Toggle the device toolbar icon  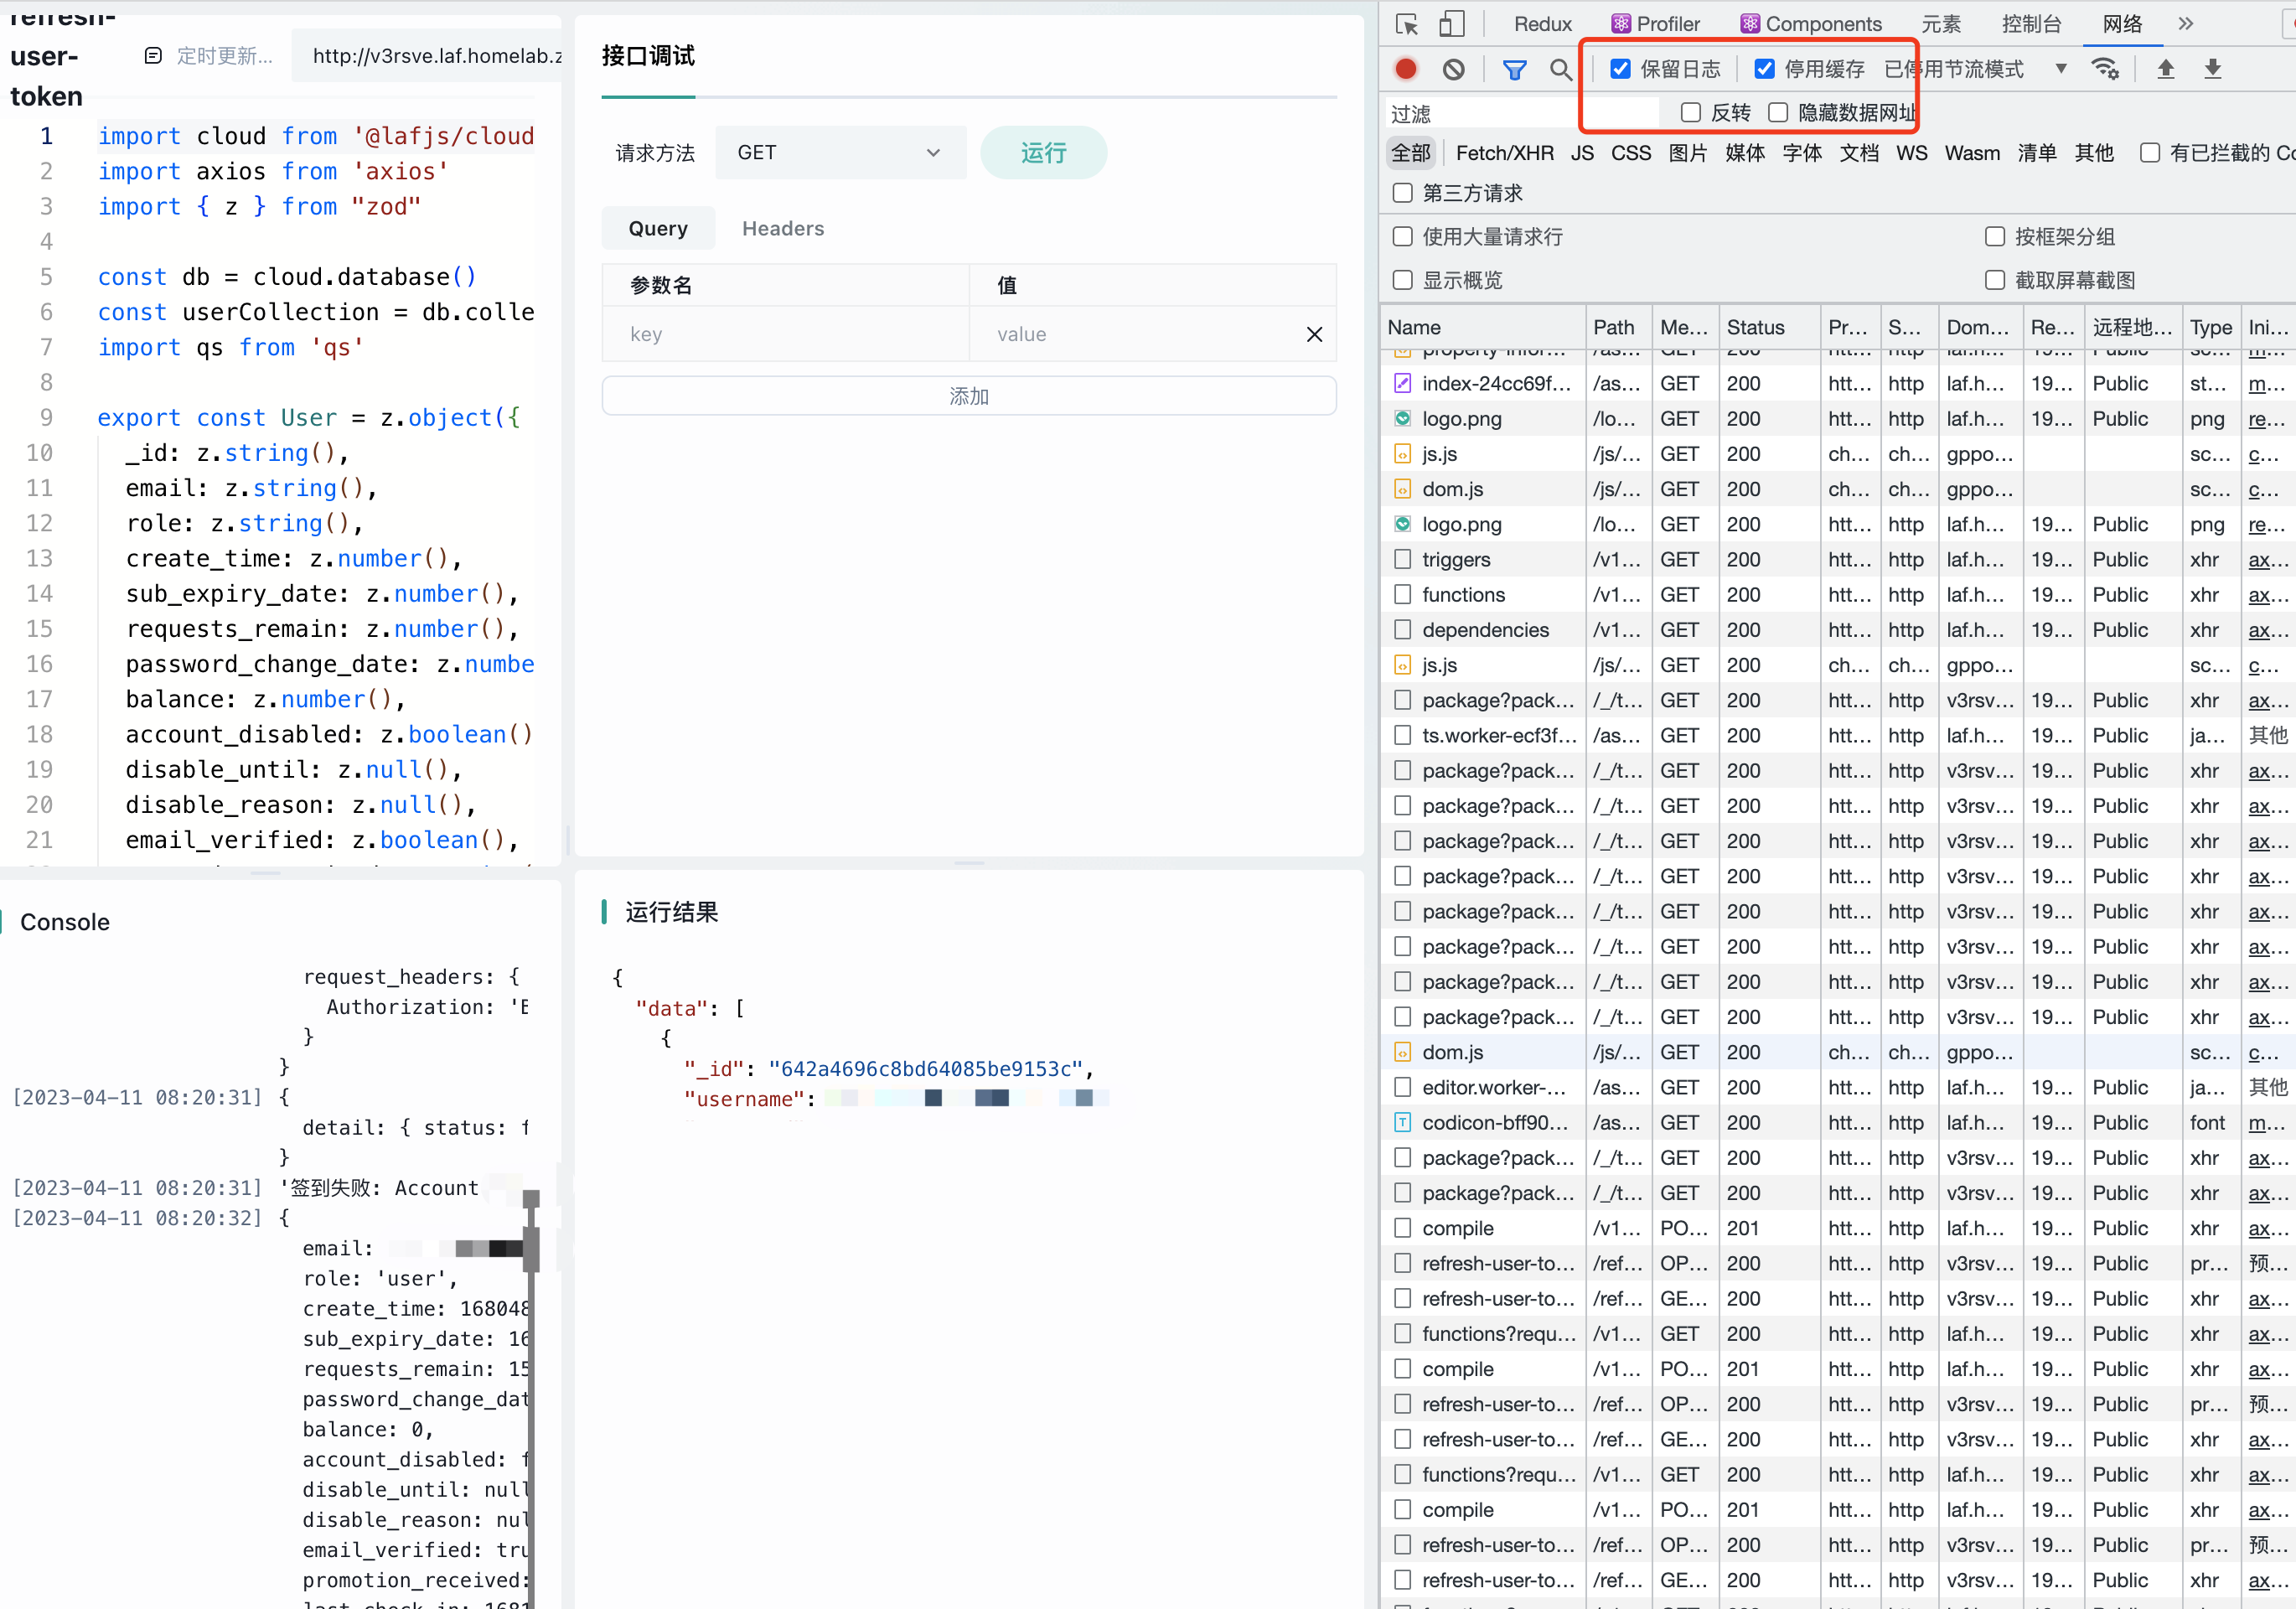tap(1451, 24)
